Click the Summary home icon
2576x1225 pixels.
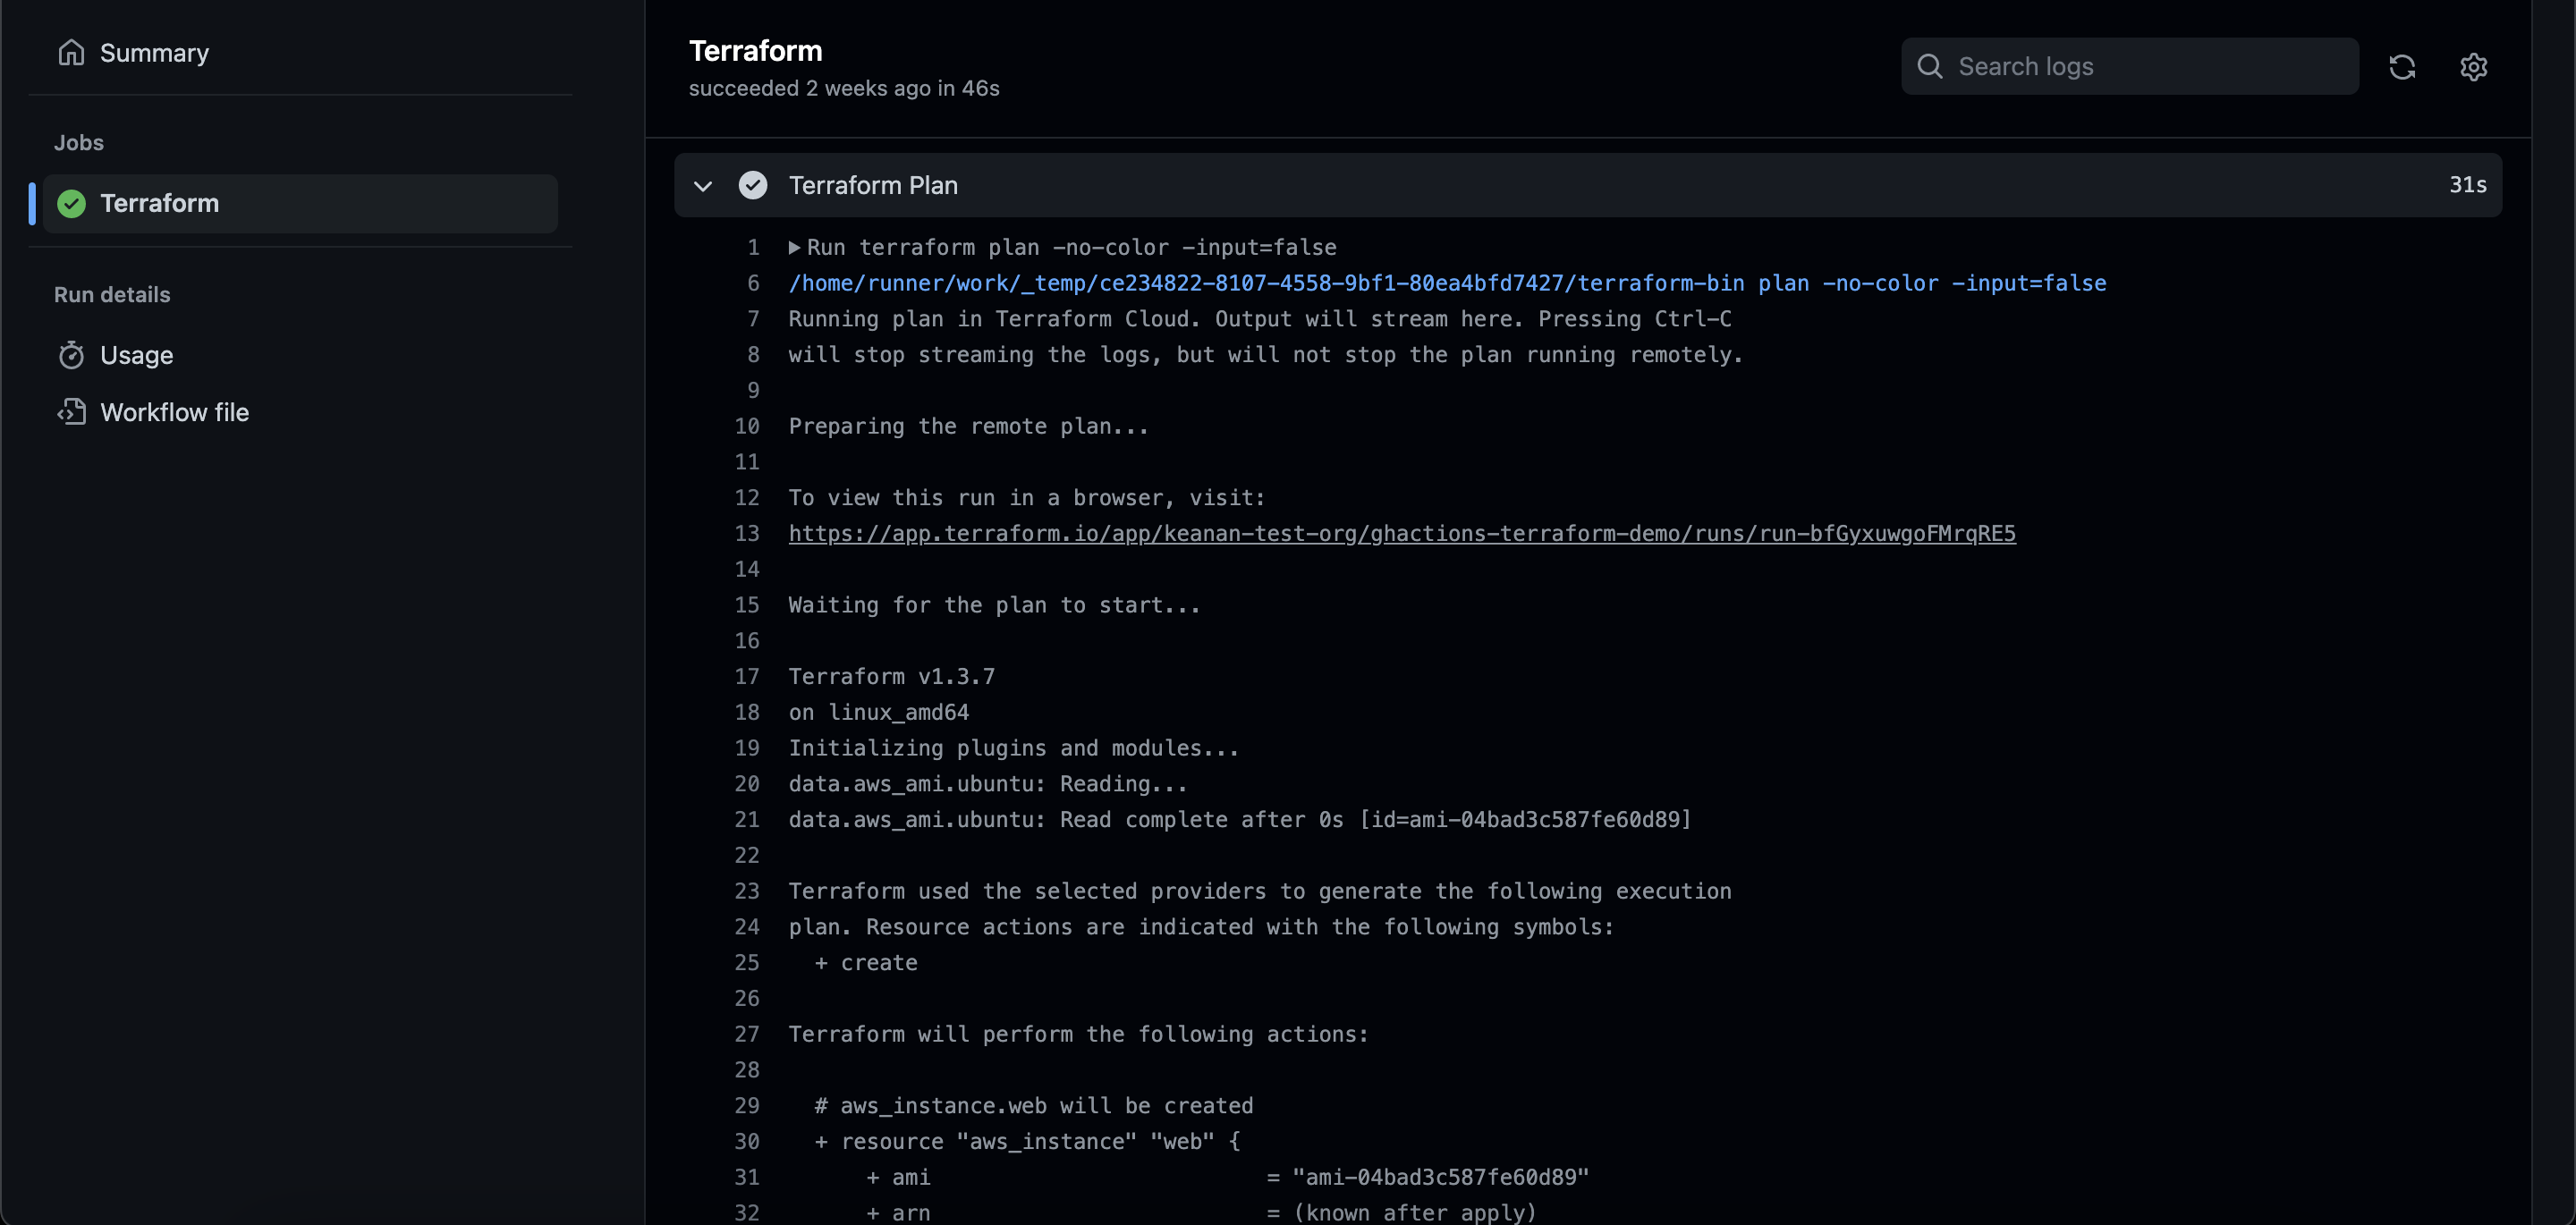click(x=71, y=52)
